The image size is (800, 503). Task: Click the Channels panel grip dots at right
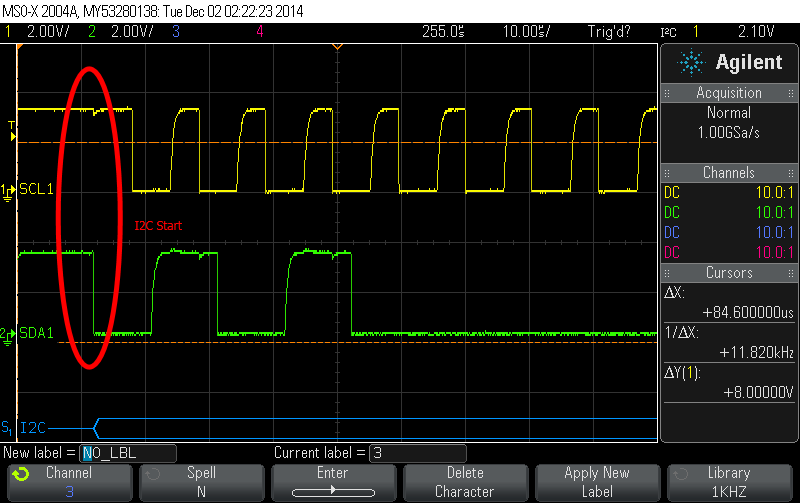pyautogui.click(x=791, y=172)
